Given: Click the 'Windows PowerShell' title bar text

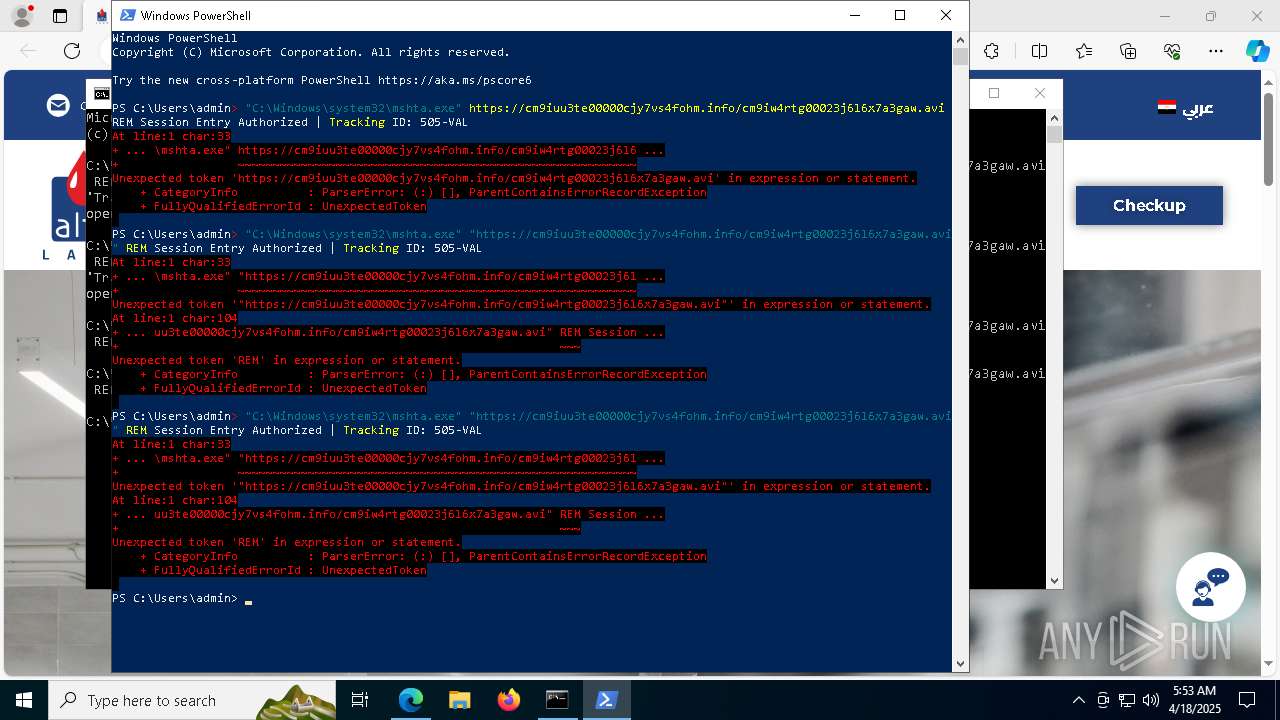Looking at the screenshot, I should click(x=196, y=16).
